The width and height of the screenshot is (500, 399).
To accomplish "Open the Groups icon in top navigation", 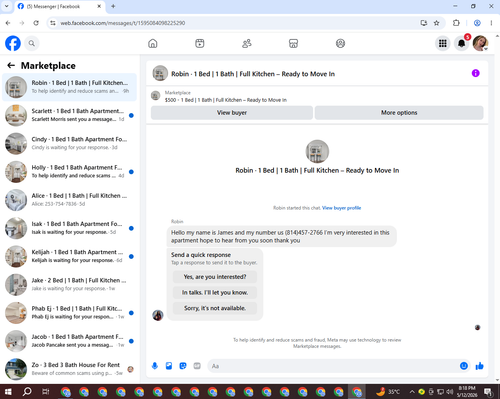I will 340,43.
